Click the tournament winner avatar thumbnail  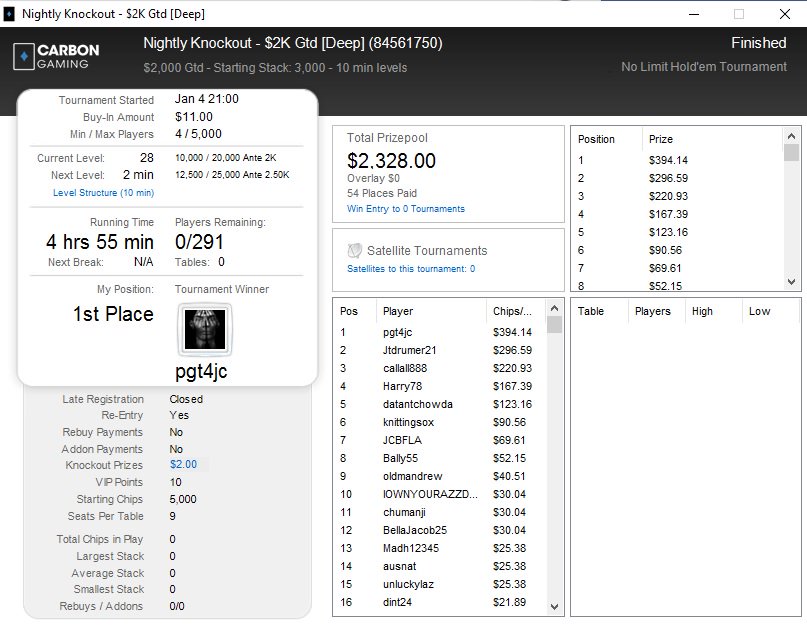205,330
